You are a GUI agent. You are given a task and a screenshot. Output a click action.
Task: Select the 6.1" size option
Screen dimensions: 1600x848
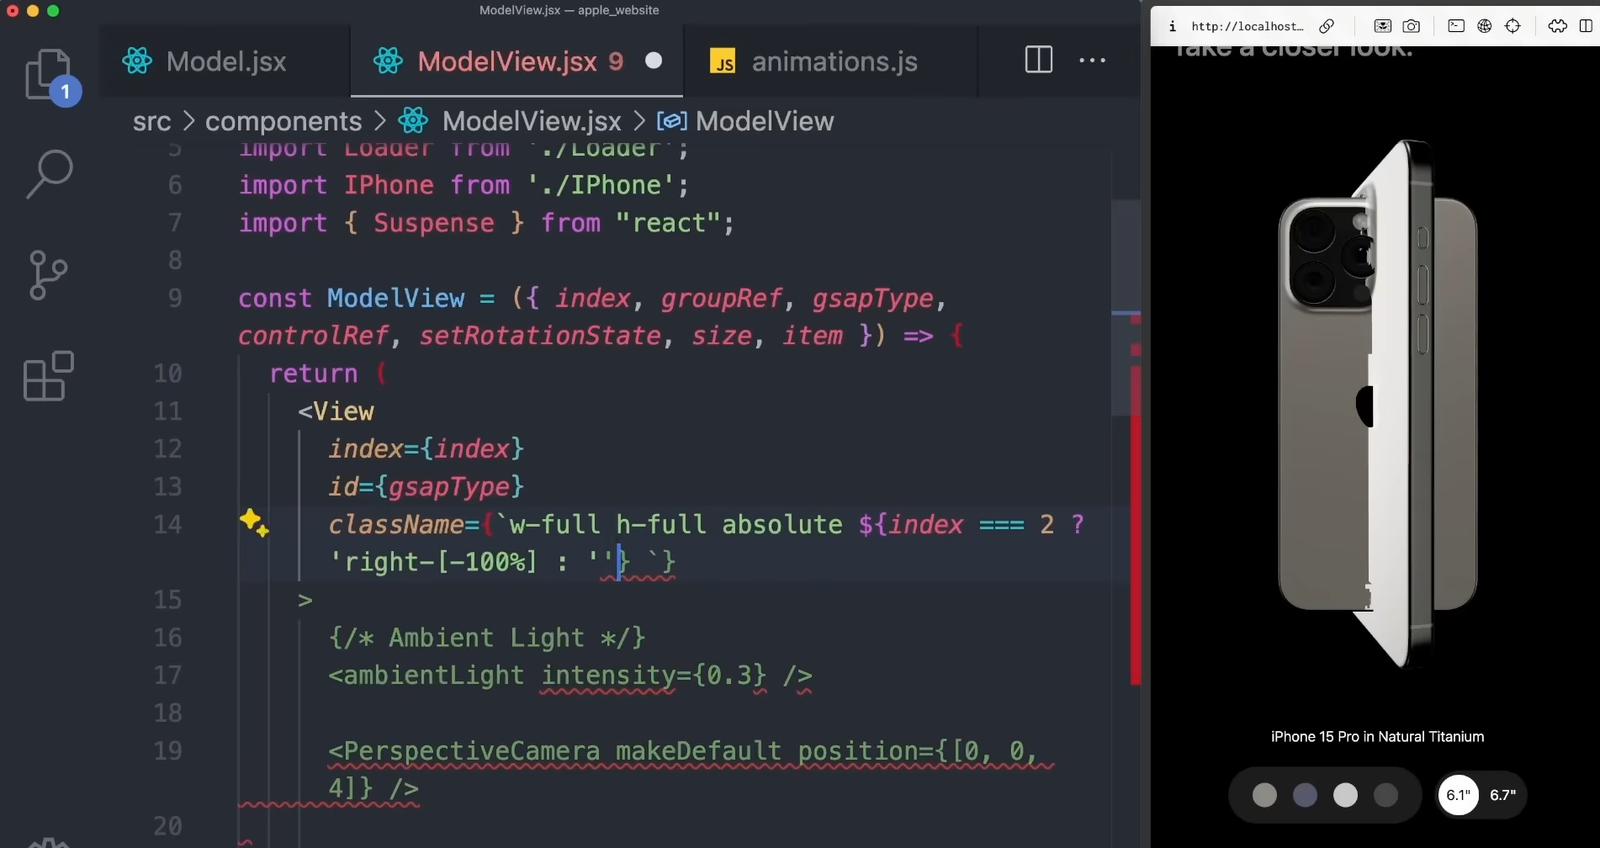coord(1458,795)
